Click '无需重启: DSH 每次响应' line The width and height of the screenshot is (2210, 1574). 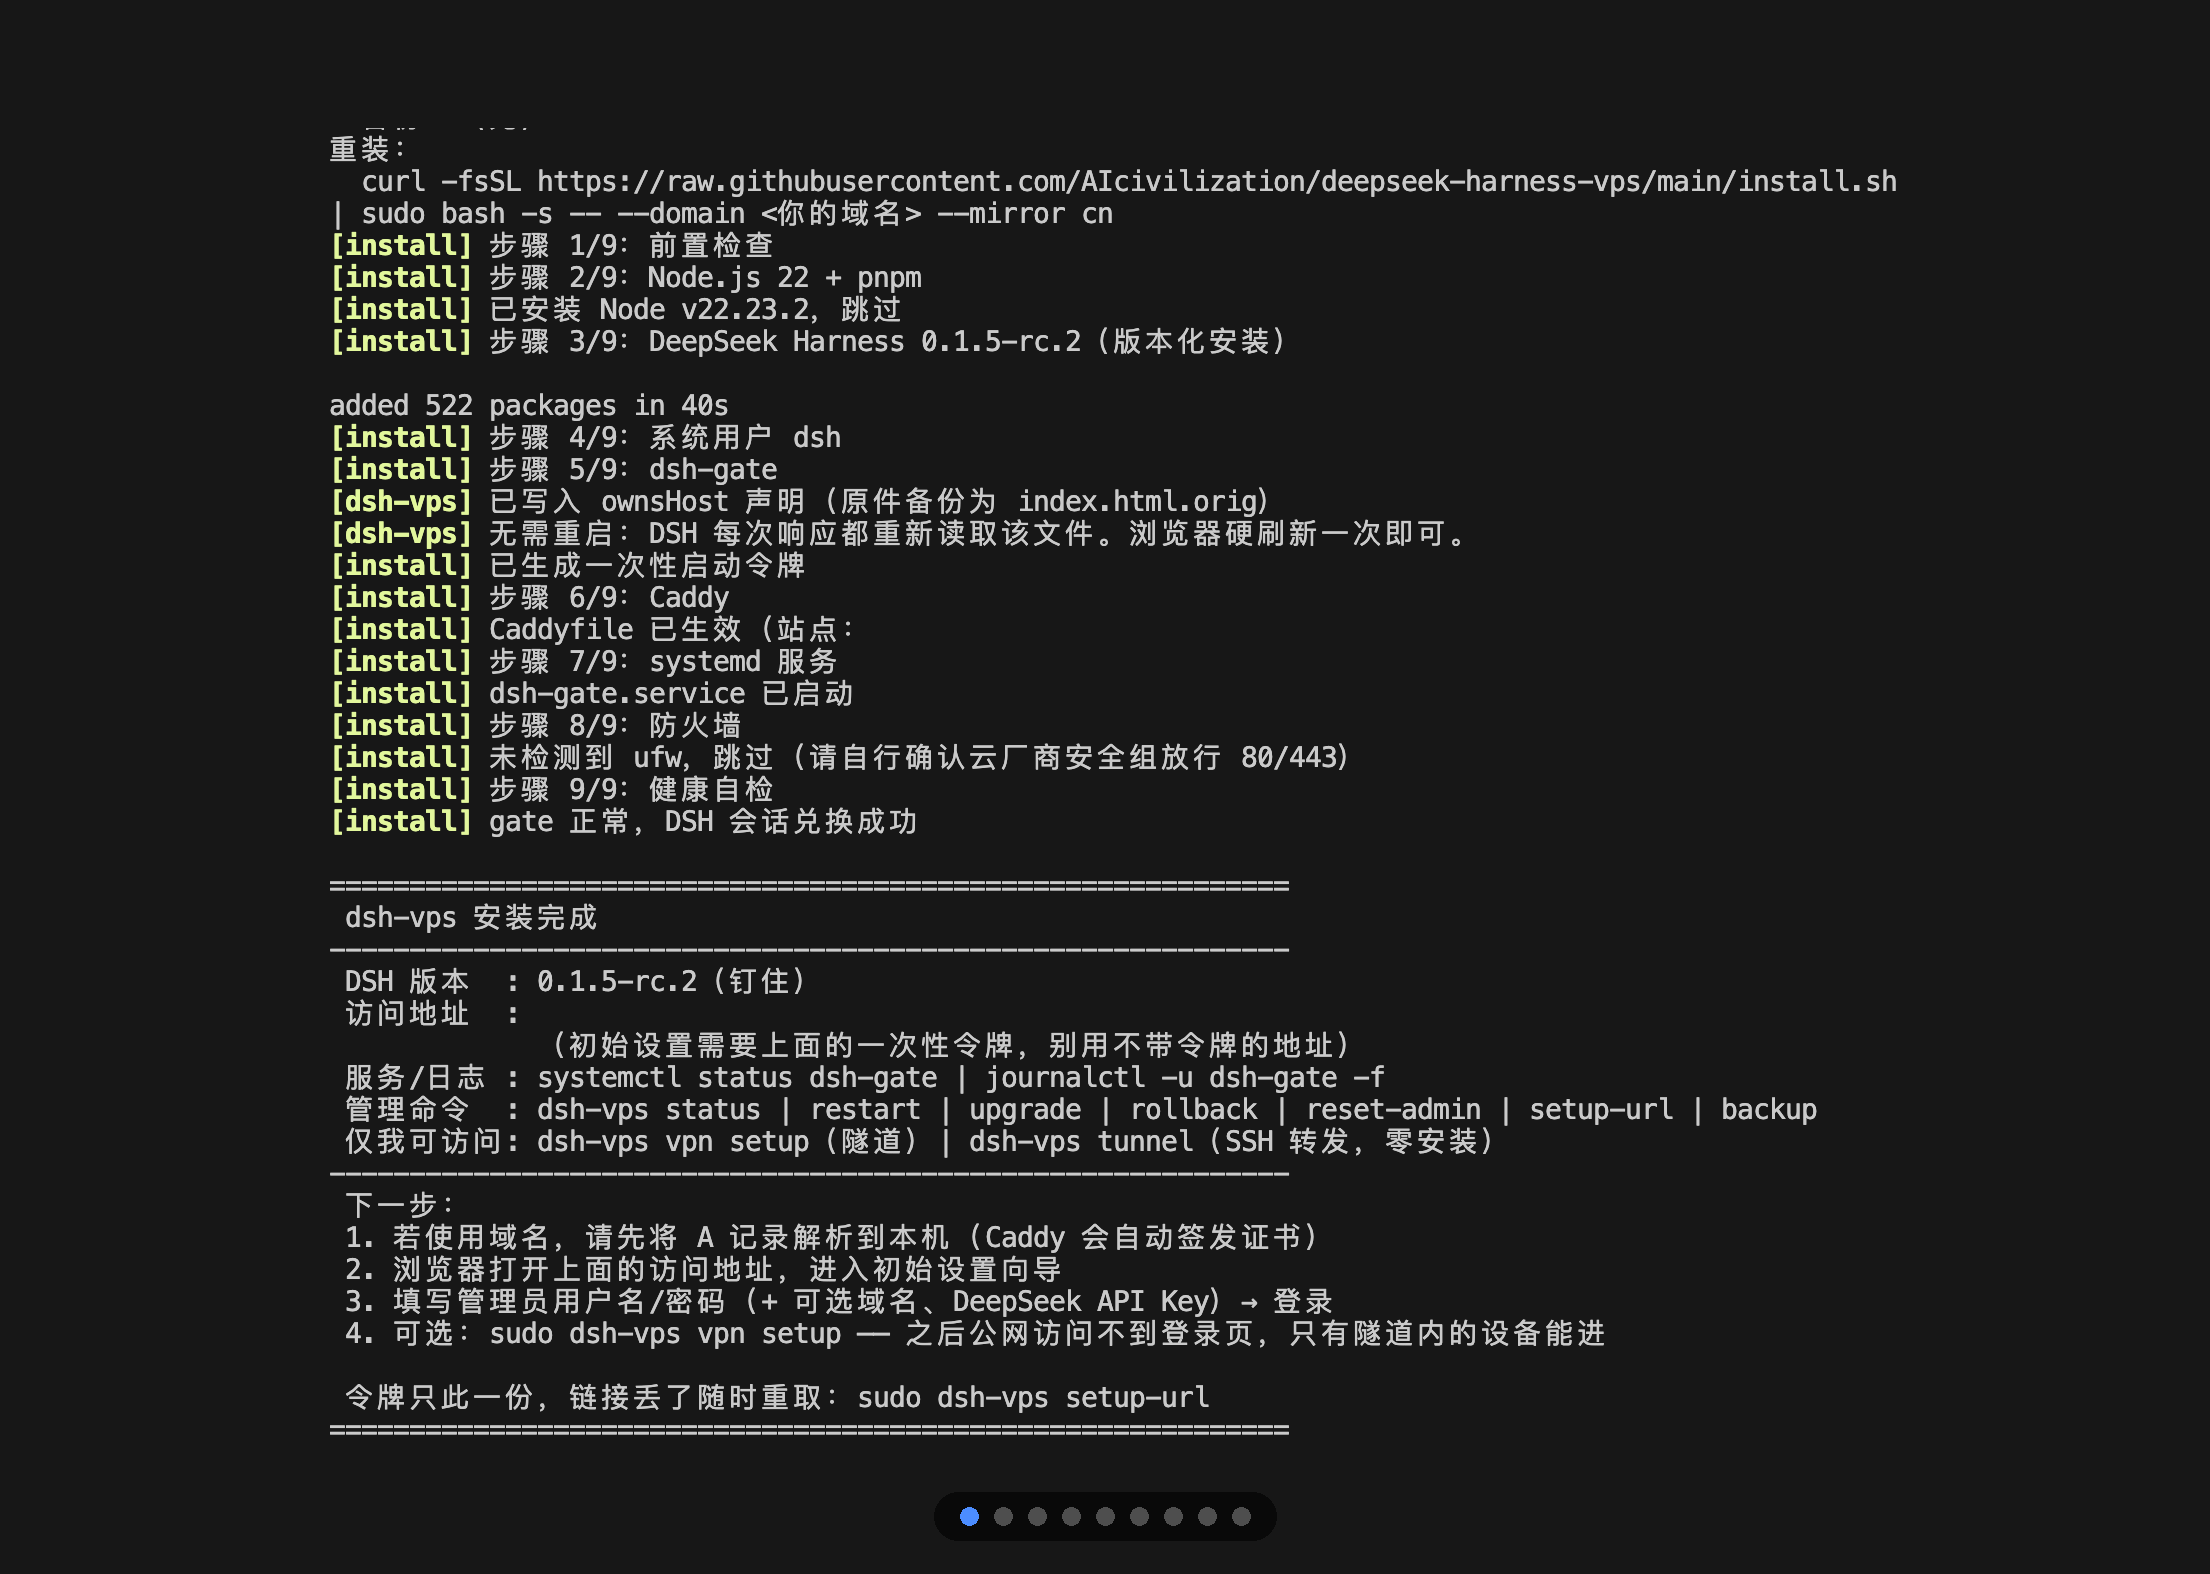898,533
